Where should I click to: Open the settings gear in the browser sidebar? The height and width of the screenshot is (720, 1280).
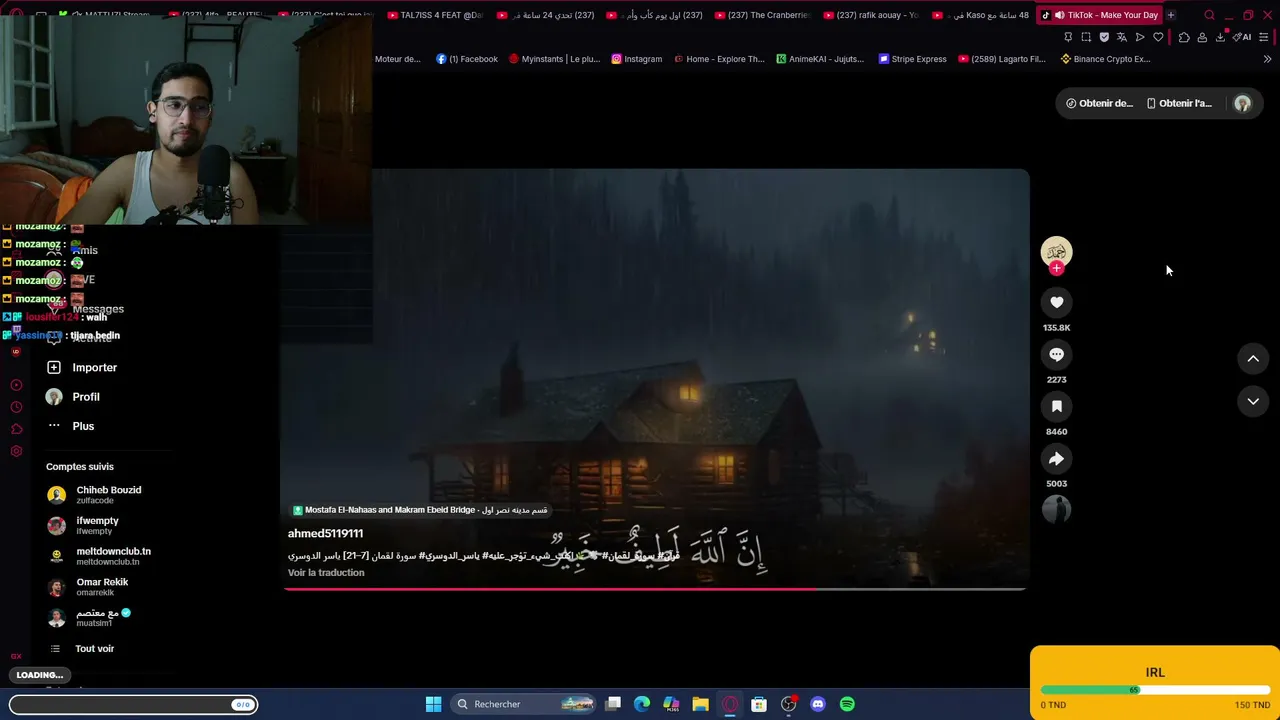click(16, 451)
